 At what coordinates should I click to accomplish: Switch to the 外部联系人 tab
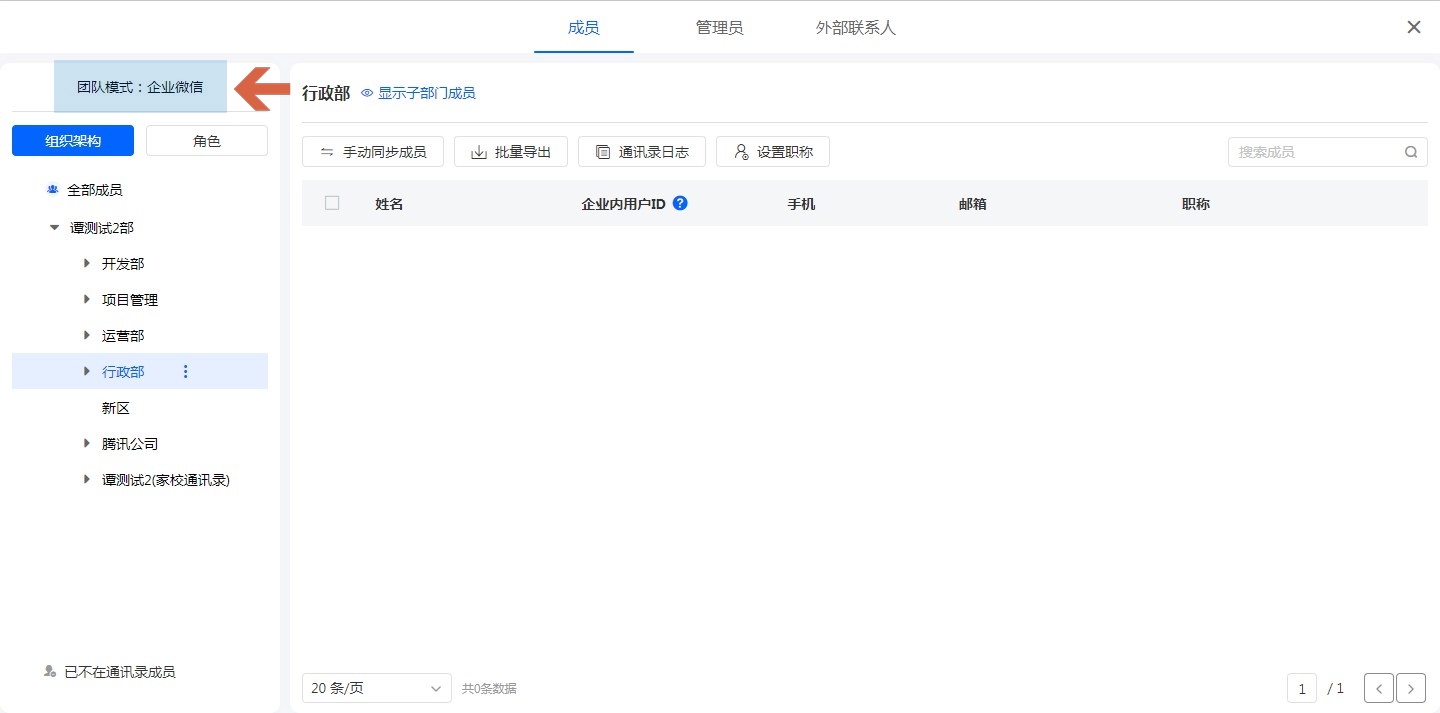click(855, 28)
